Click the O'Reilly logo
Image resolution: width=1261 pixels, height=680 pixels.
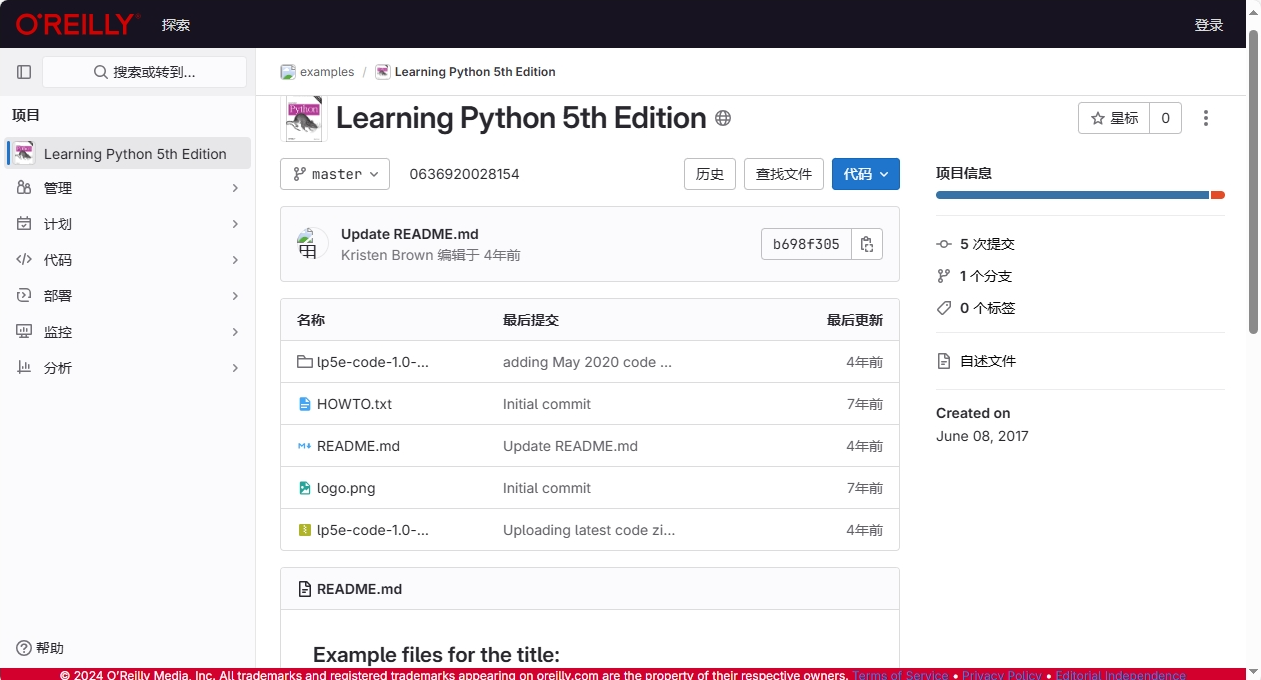[x=77, y=24]
